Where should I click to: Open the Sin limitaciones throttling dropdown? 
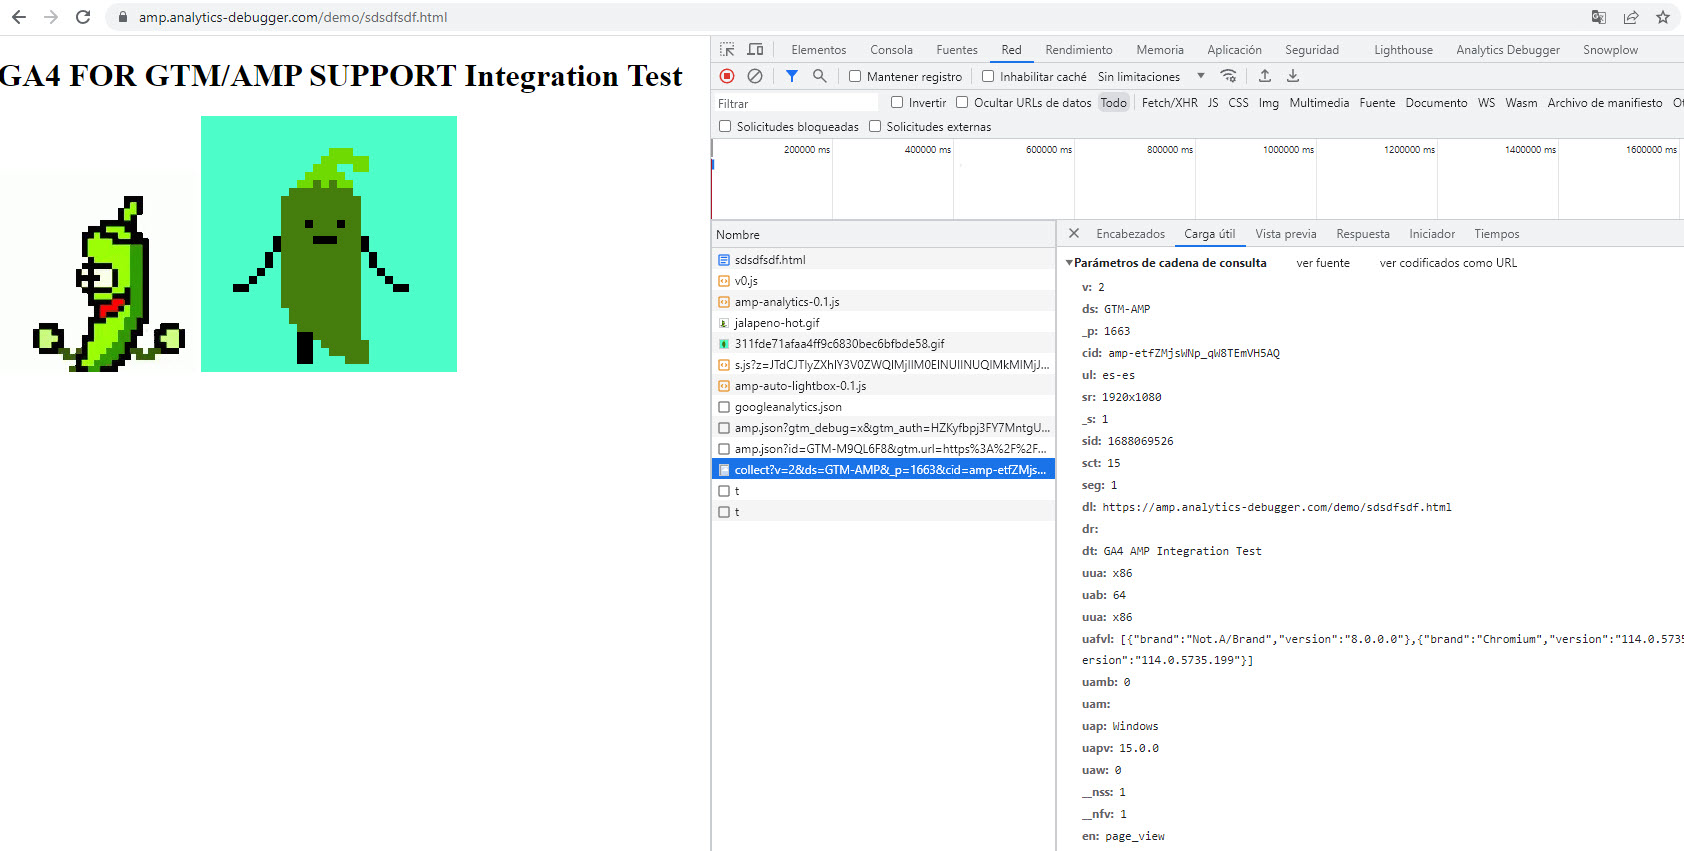pyautogui.click(x=1150, y=76)
